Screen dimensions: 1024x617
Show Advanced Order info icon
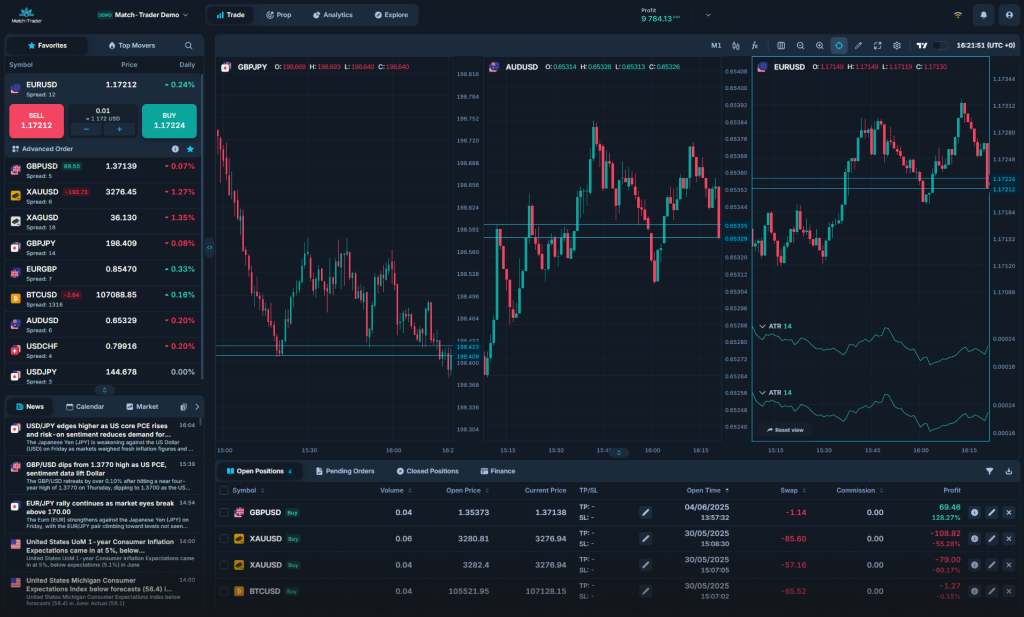(175, 149)
